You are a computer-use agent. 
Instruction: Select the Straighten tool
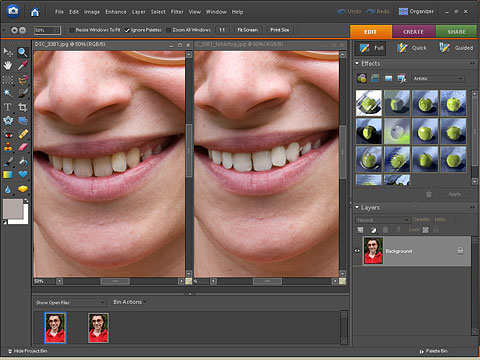(22, 120)
